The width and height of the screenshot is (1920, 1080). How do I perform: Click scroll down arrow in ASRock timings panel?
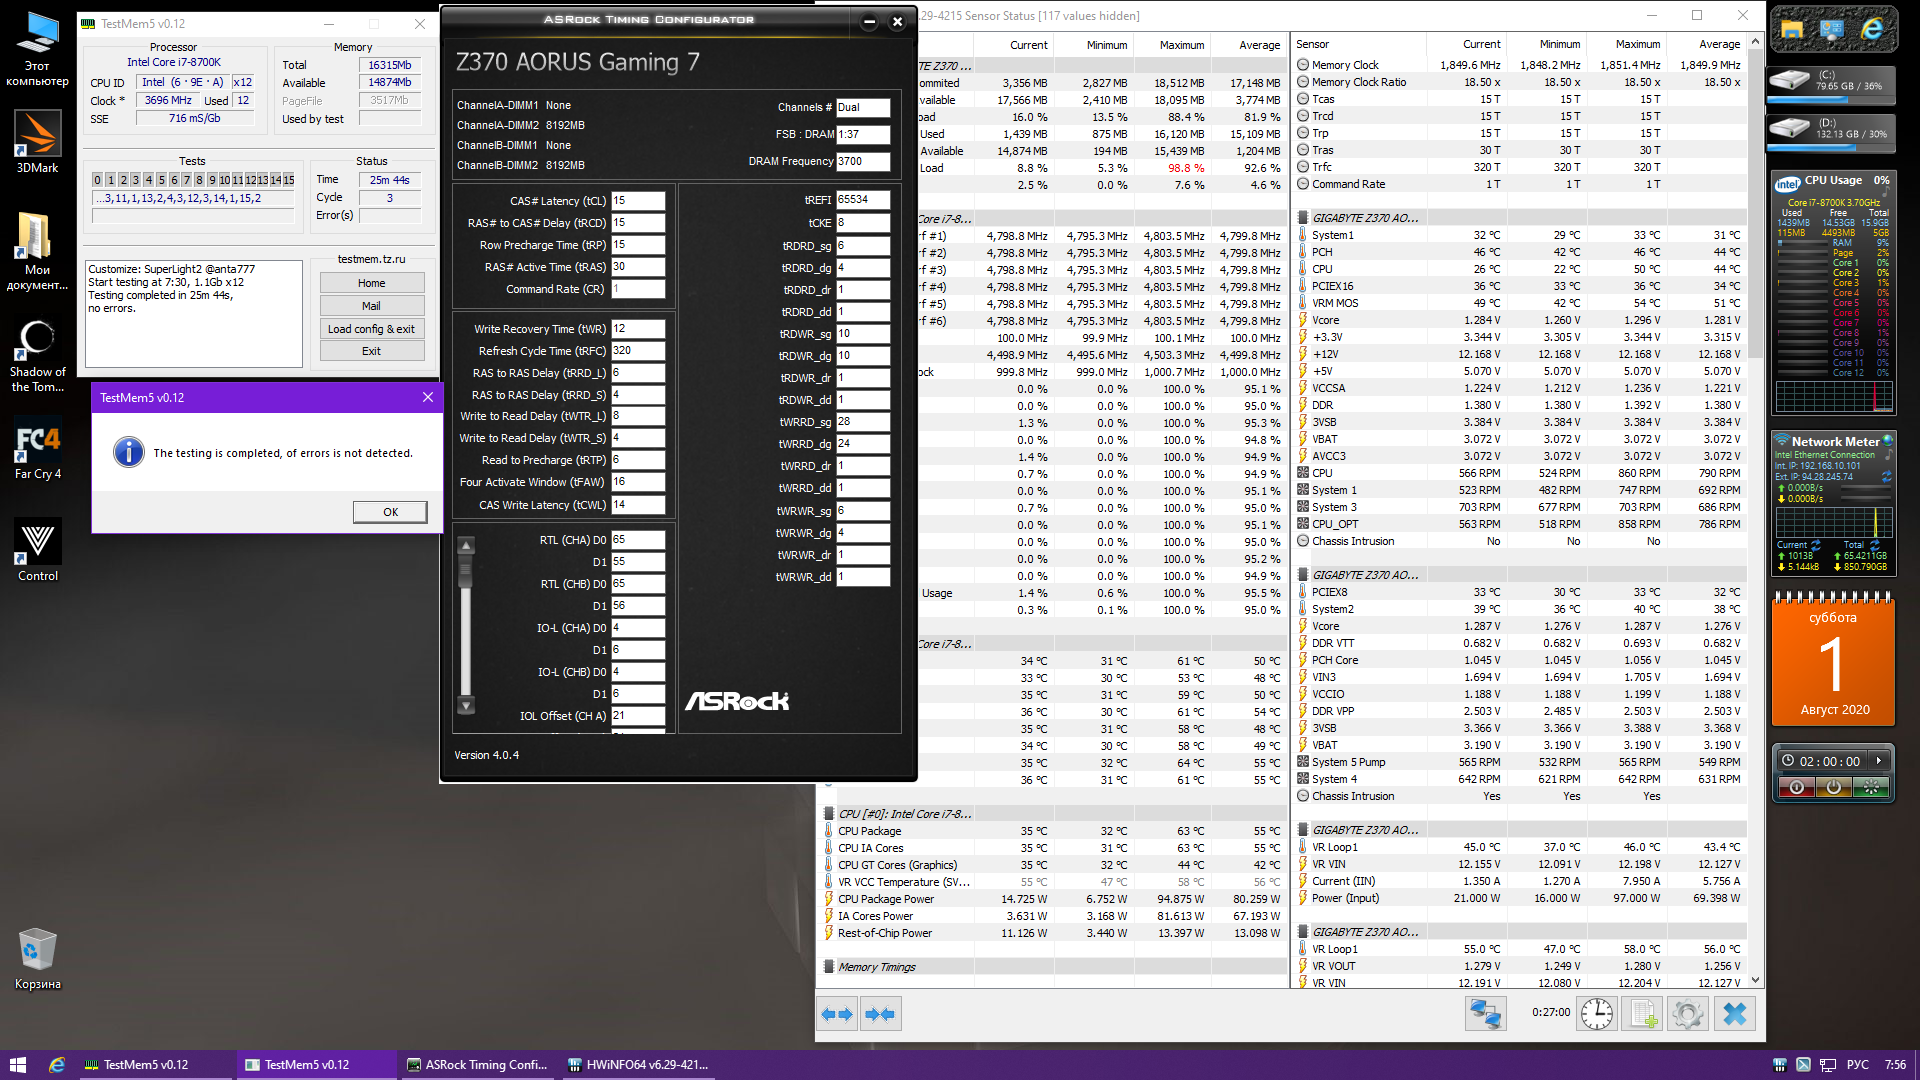point(465,706)
